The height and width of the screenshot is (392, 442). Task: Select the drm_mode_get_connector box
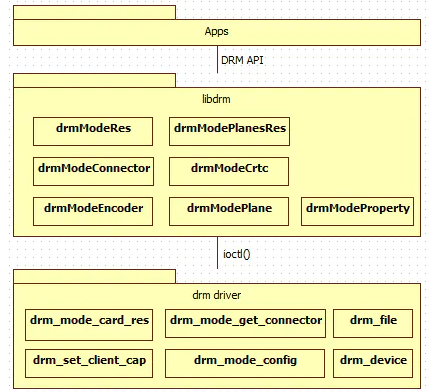tap(245, 323)
